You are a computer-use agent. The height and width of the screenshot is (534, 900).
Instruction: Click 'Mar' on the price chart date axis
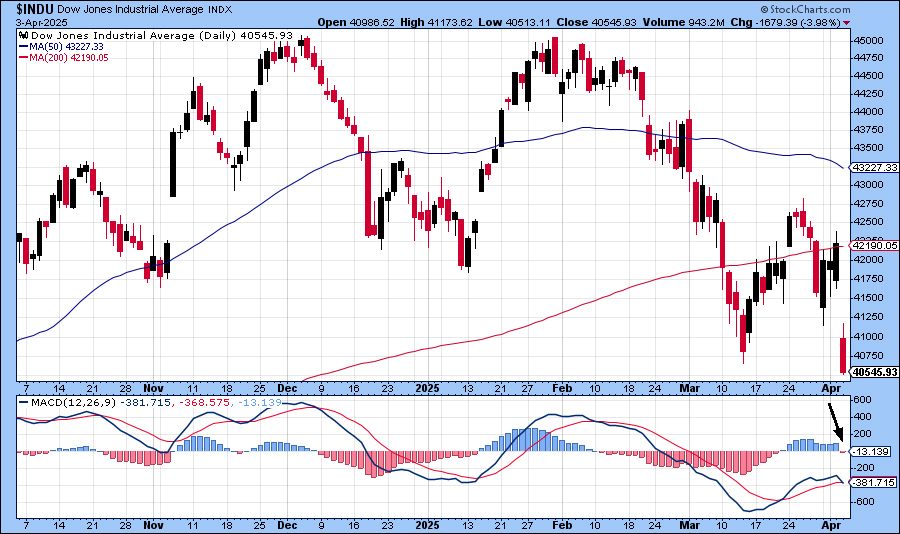click(689, 389)
